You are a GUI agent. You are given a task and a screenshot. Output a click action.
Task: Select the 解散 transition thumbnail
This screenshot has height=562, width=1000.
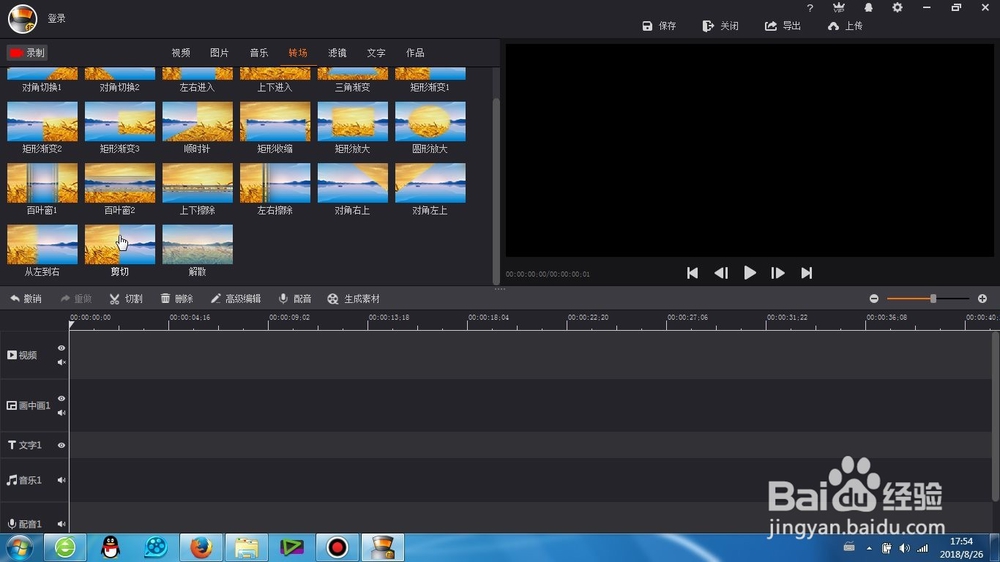point(198,244)
